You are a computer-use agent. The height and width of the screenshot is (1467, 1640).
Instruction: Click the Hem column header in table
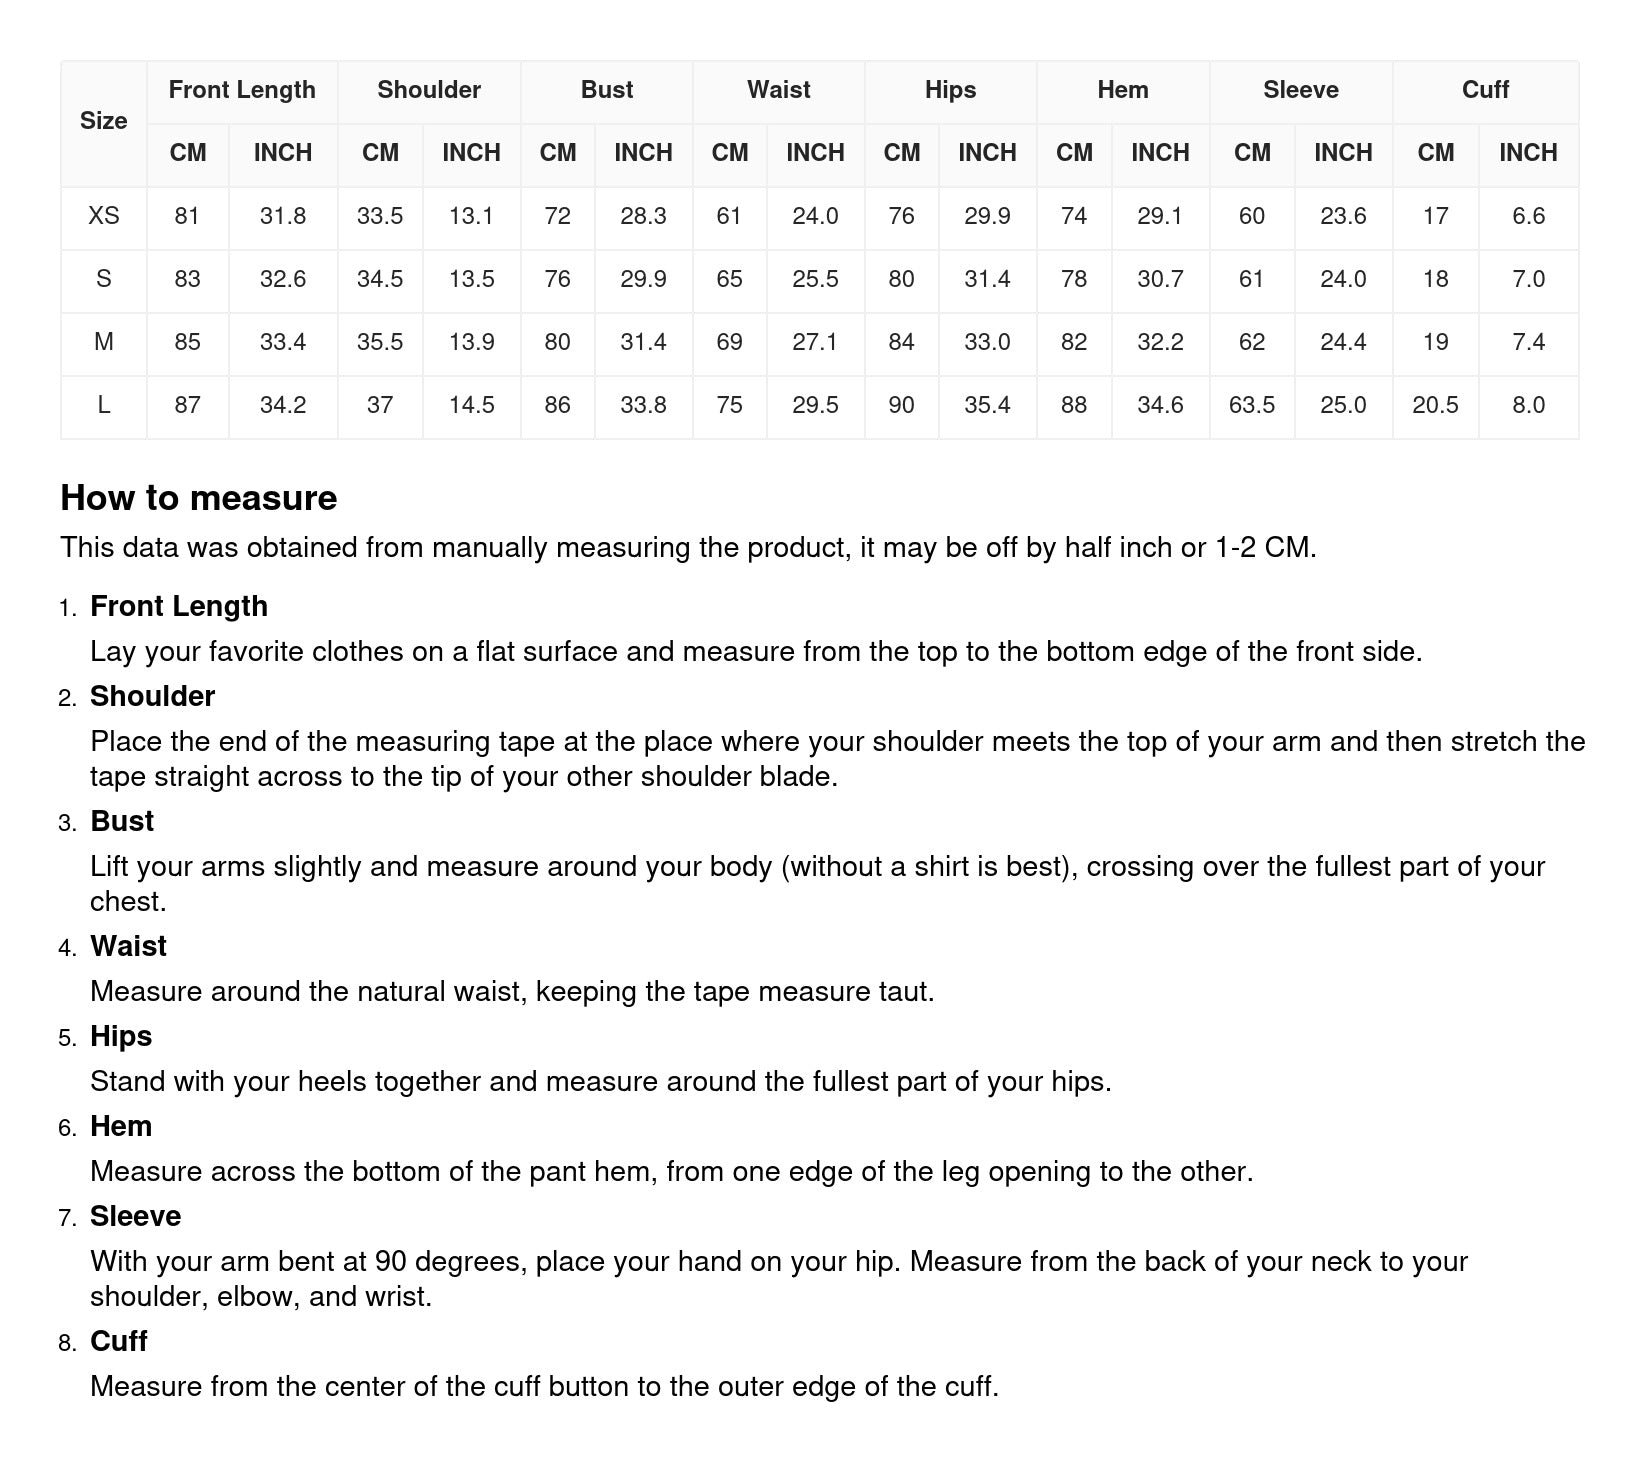(x=1123, y=90)
